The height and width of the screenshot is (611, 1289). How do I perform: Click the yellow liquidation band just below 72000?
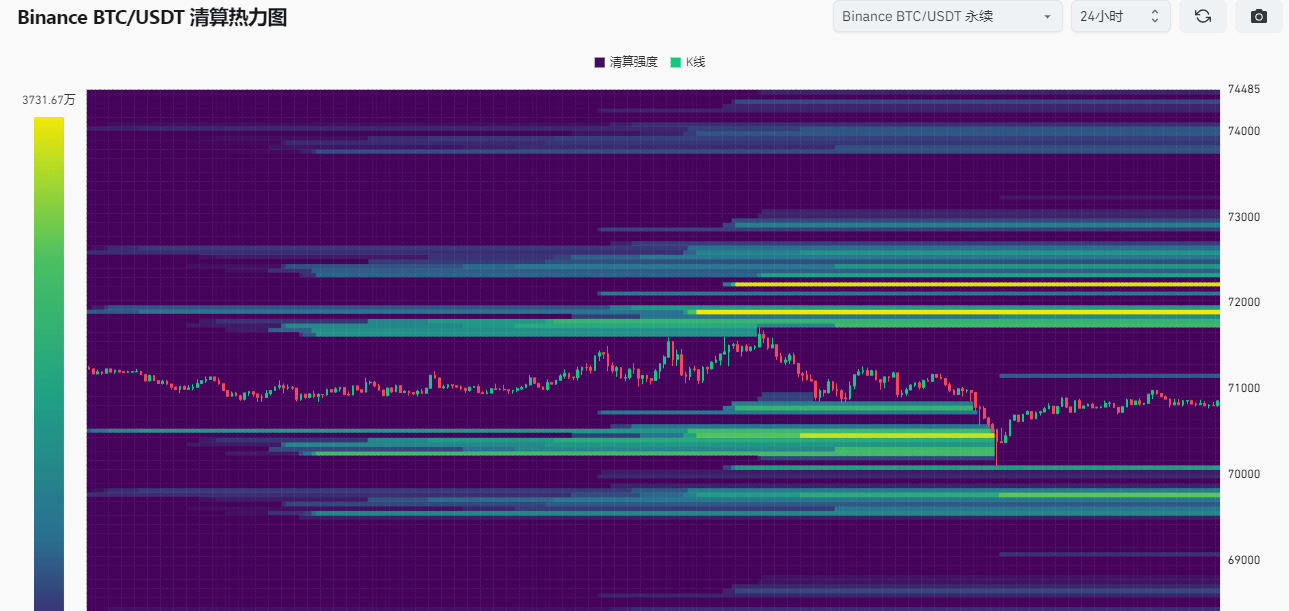click(x=955, y=312)
